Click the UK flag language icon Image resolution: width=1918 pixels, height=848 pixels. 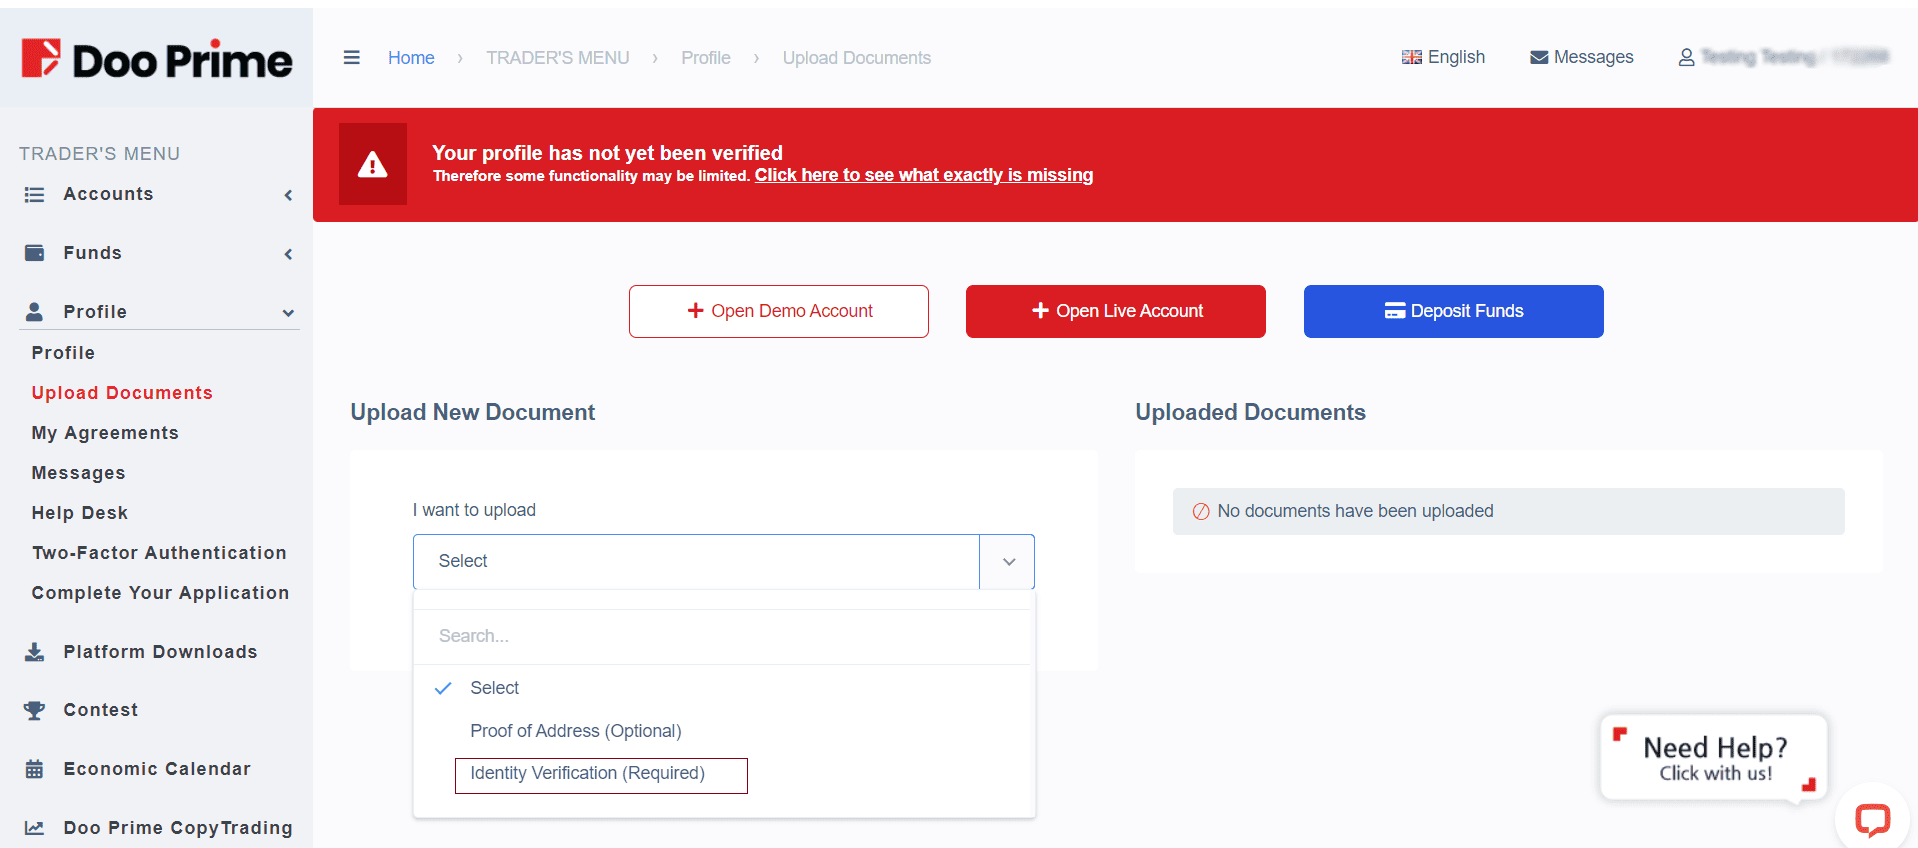tap(1411, 58)
